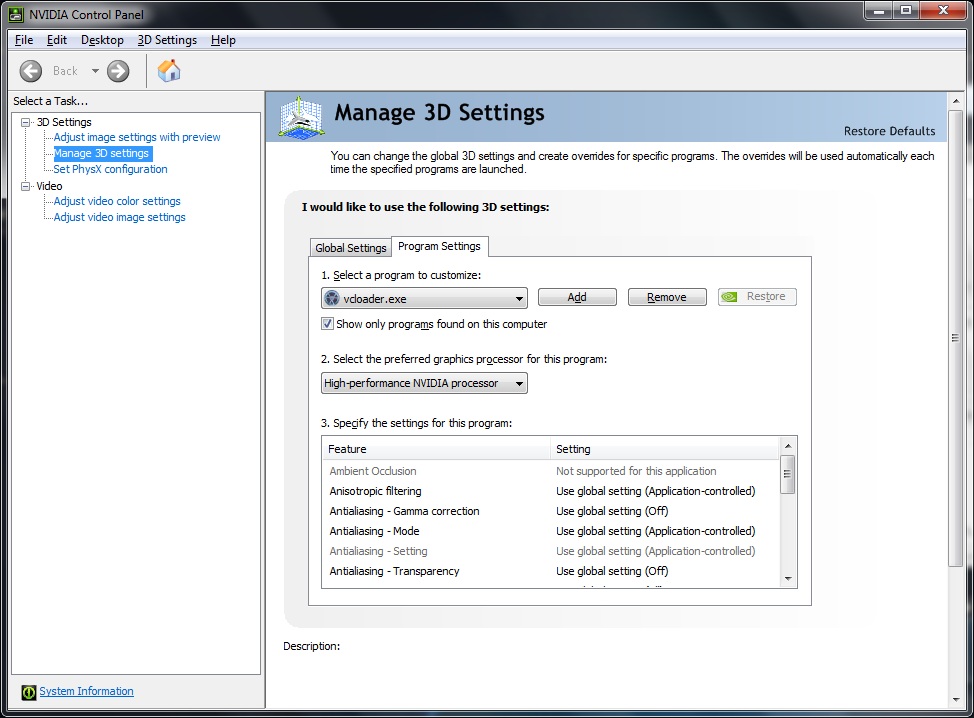This screenshot has width=974, height=718.
Task: Click Restore Defaults link
Action: pos(889,131)
